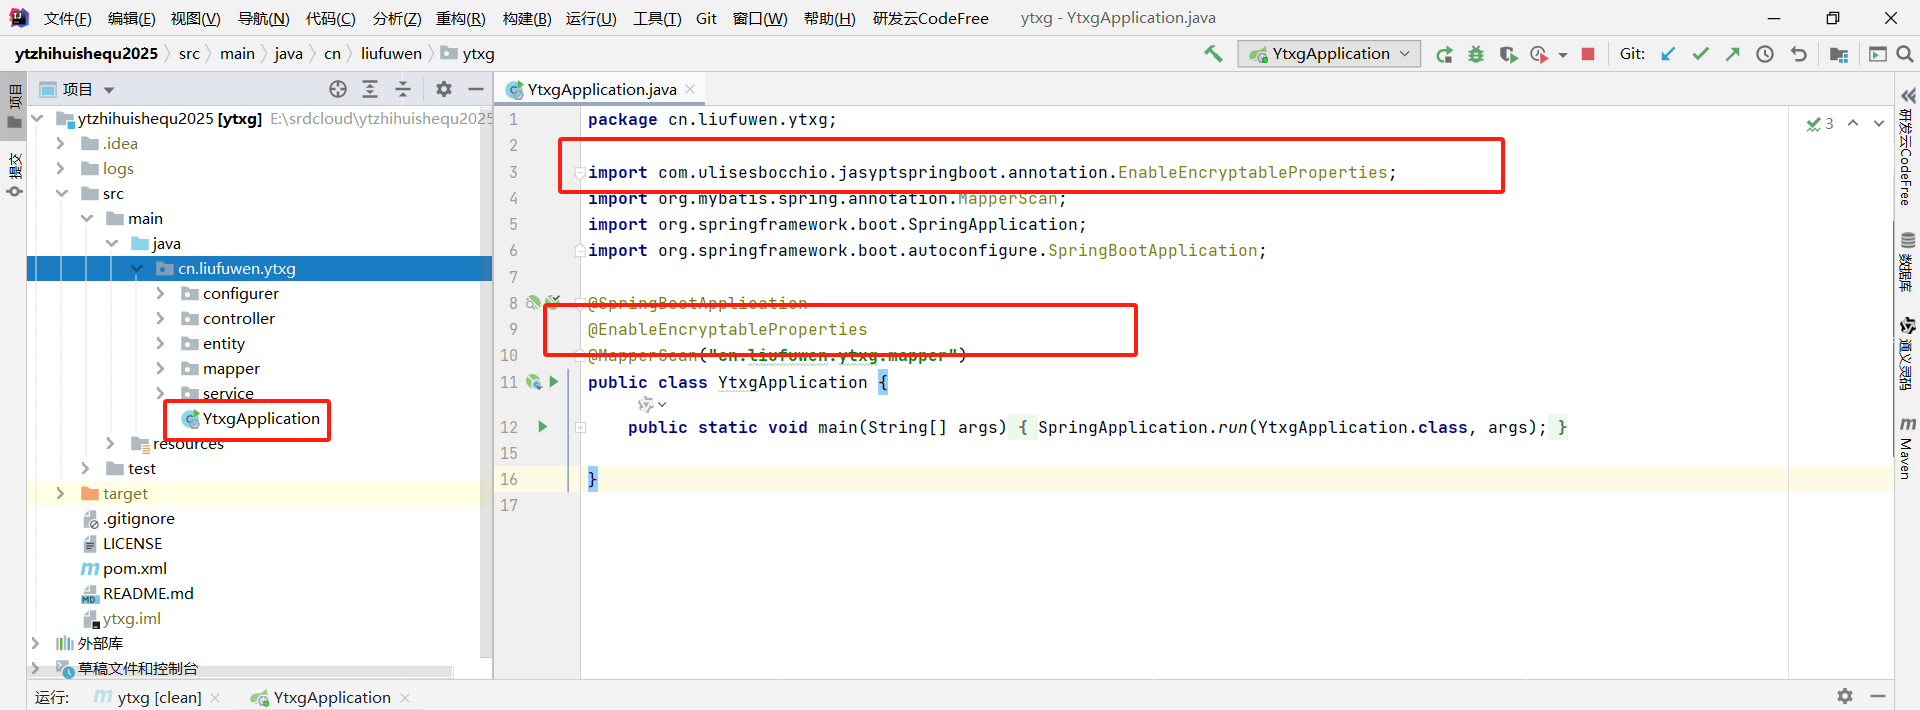Click the Run Anything icon in toolbar
Image resolution: width=1920 pixels, height=710 pixels.
(1878, 54)
